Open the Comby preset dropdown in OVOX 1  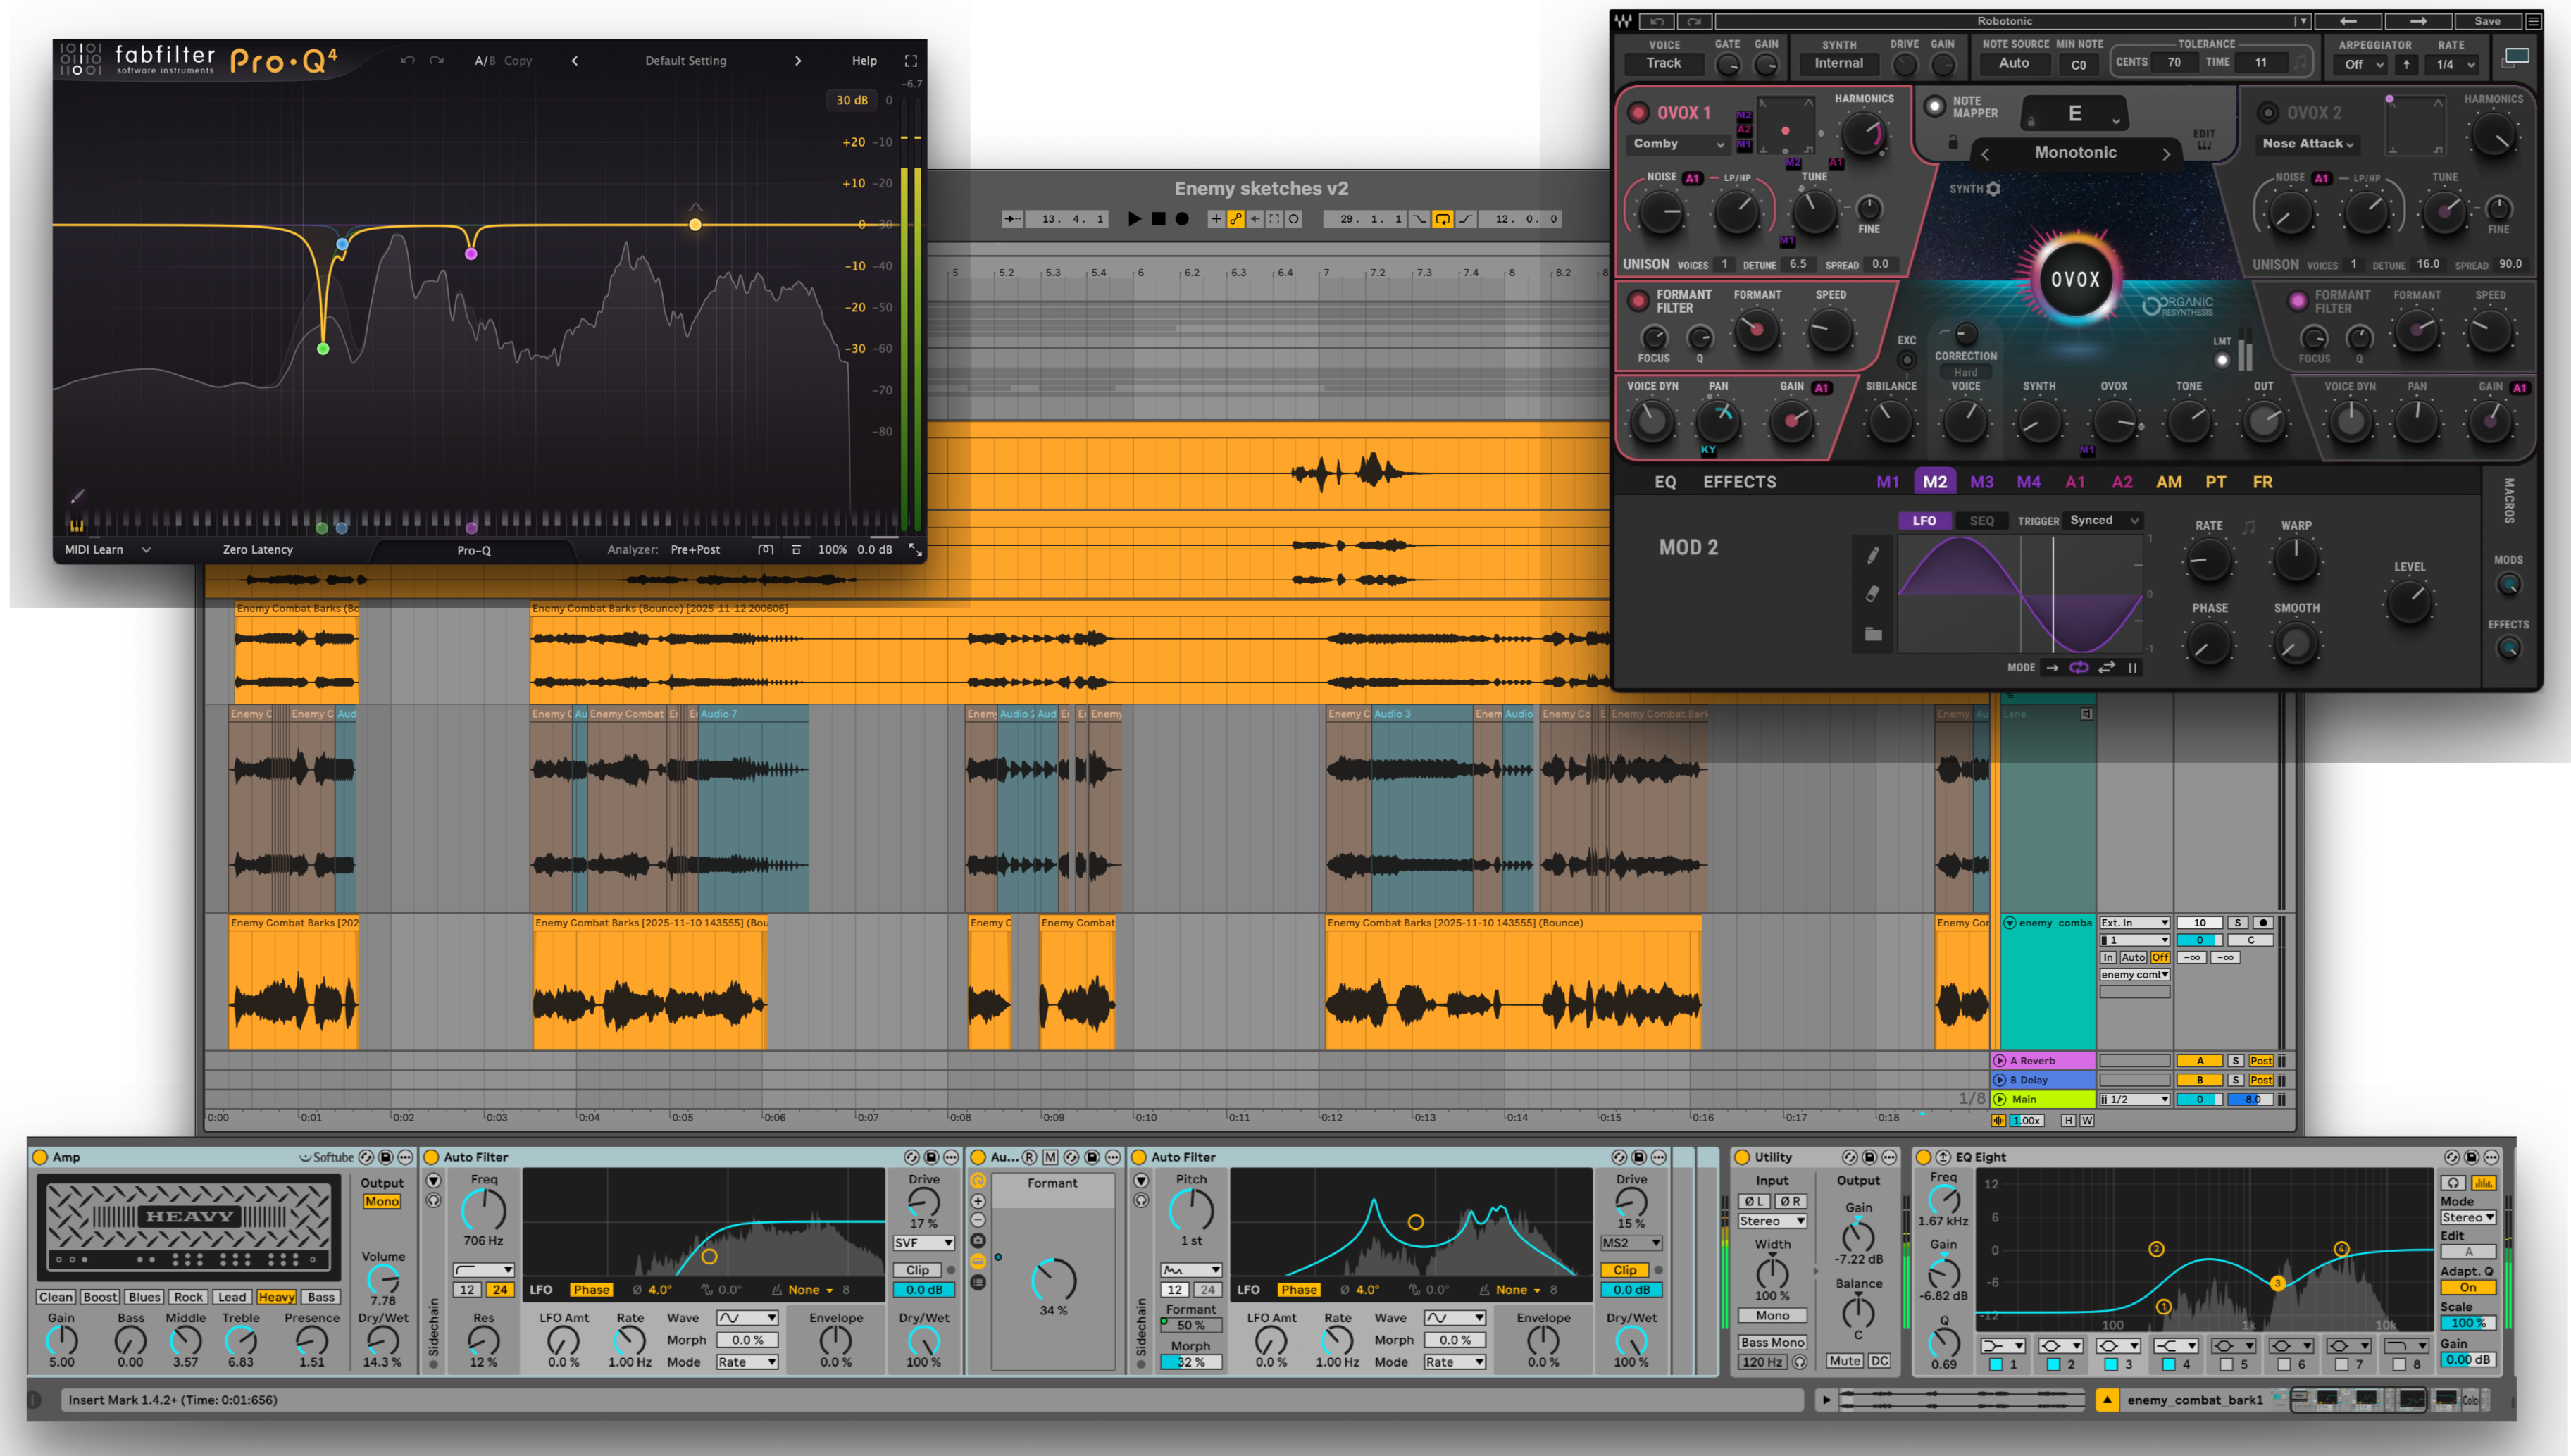pyautogui.click(x=1678, y=144)
